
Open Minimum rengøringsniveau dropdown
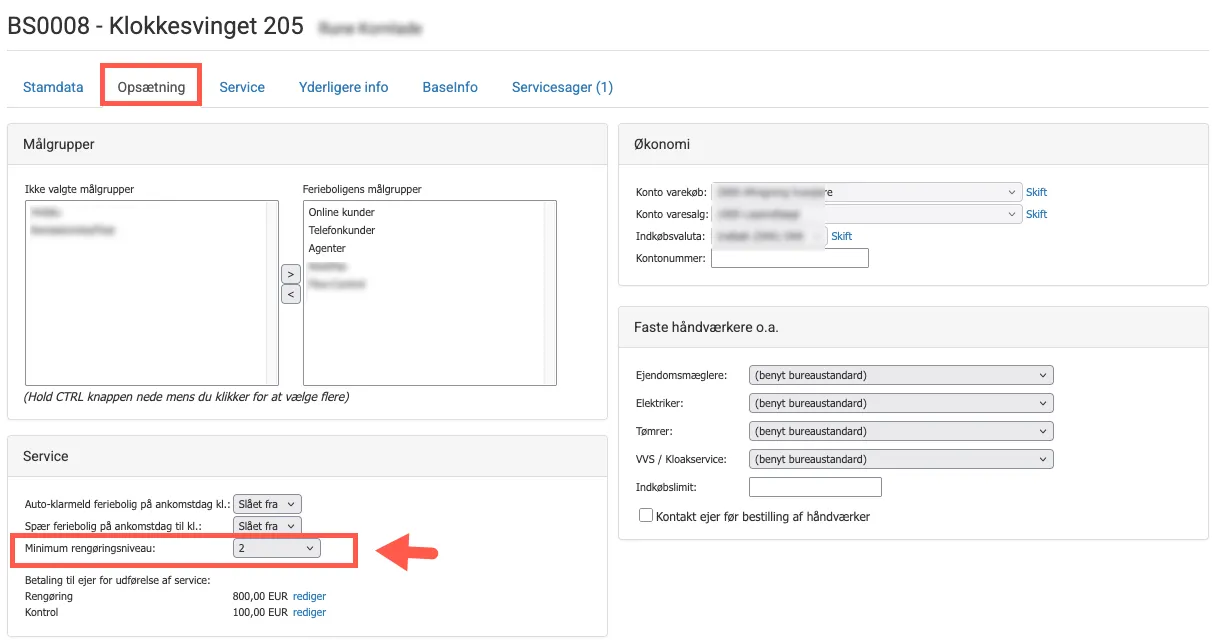click(x=276, y=548)
